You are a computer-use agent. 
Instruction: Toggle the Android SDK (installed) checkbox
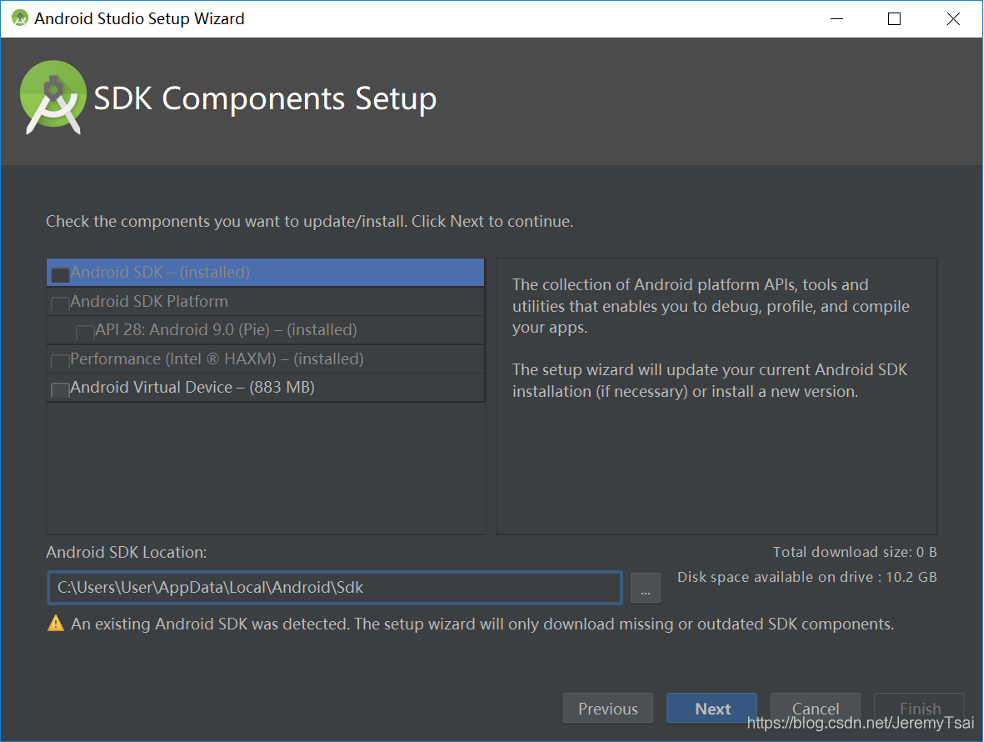(x=60, y=275)
